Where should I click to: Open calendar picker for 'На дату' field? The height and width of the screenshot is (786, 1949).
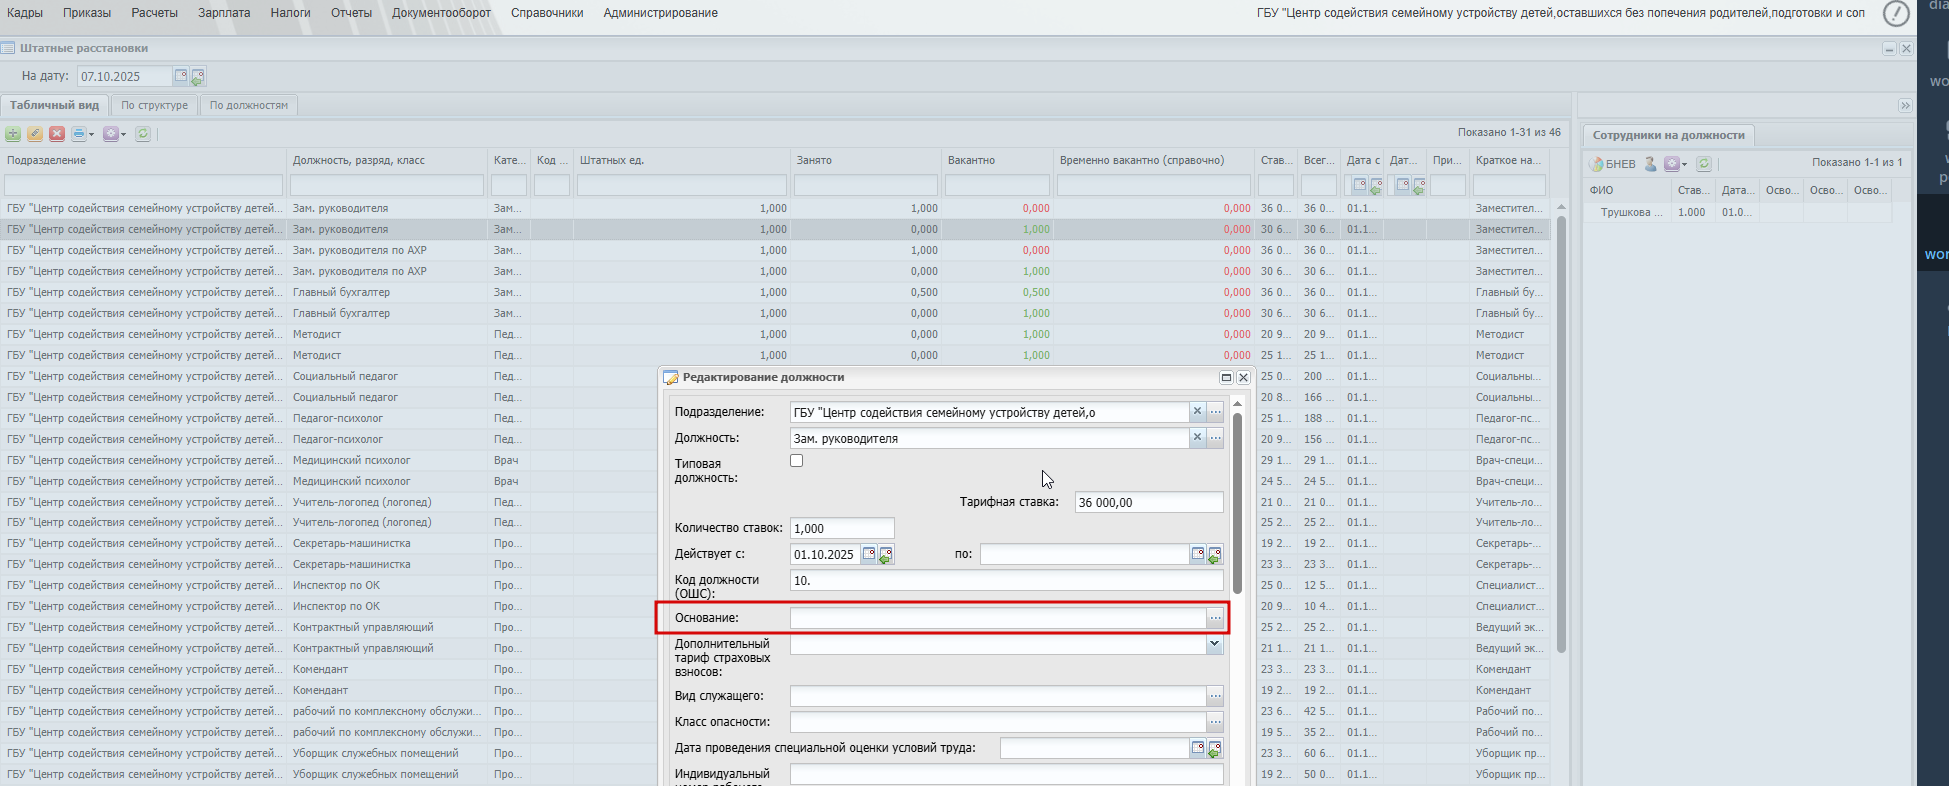pyautogui.click(x=181, y=76)
